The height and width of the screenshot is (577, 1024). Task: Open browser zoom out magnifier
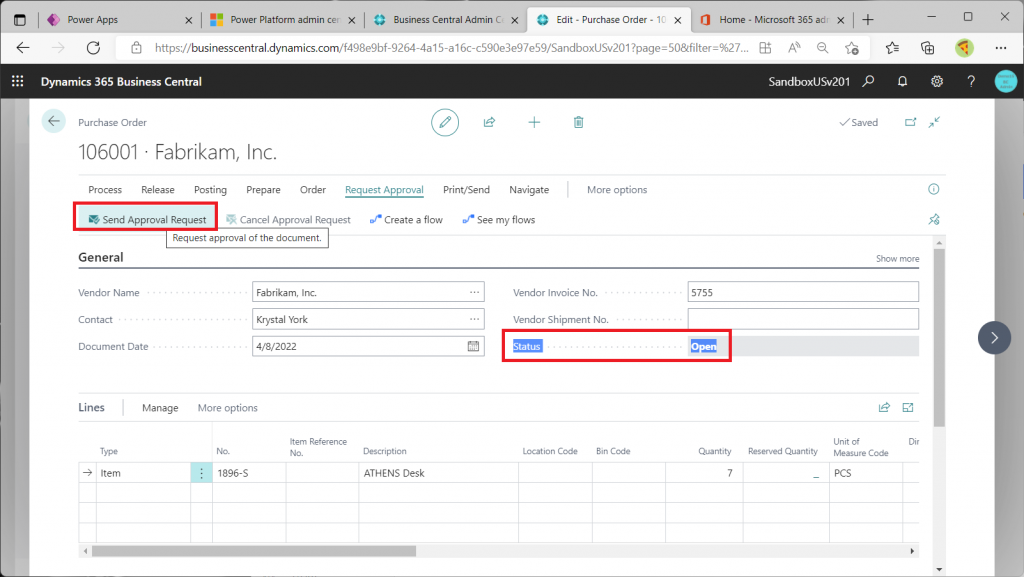point(823,48)
